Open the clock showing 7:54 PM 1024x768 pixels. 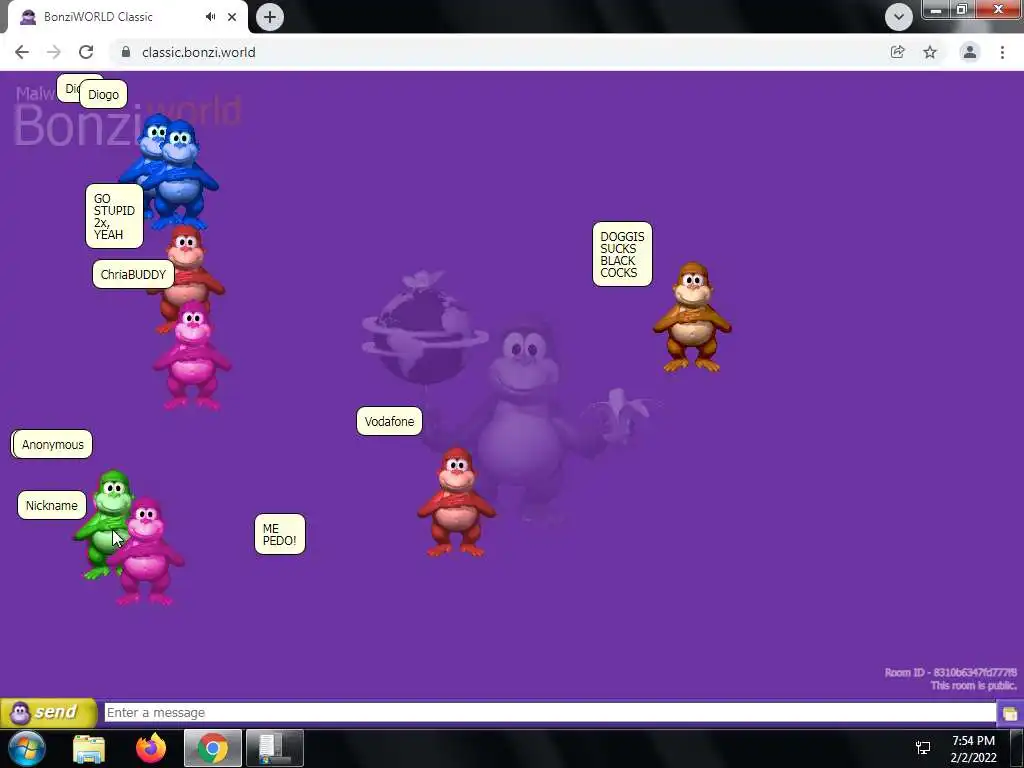click(x=973, y=748)
